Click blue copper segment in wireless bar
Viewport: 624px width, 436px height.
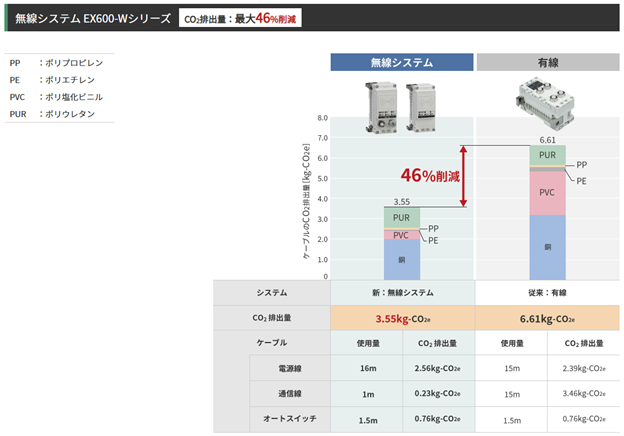tap(401, 259)
